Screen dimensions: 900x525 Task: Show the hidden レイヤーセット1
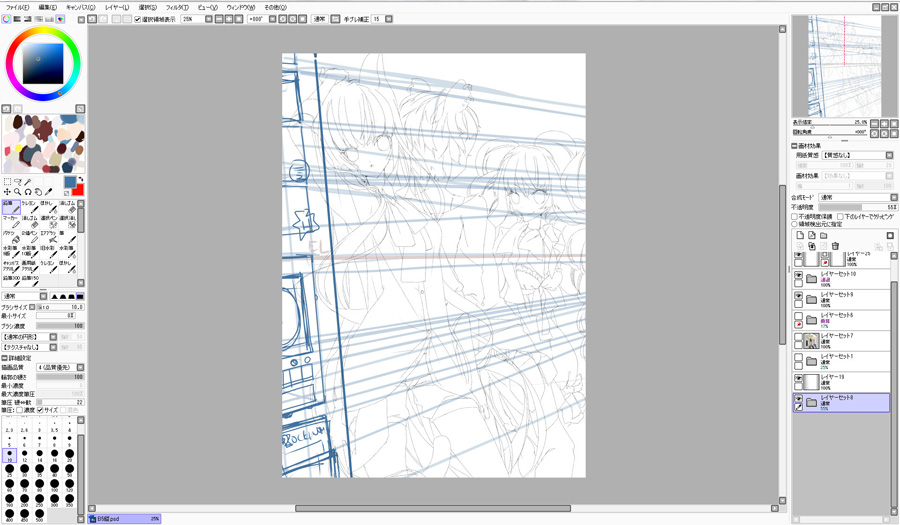click(798, 357)
